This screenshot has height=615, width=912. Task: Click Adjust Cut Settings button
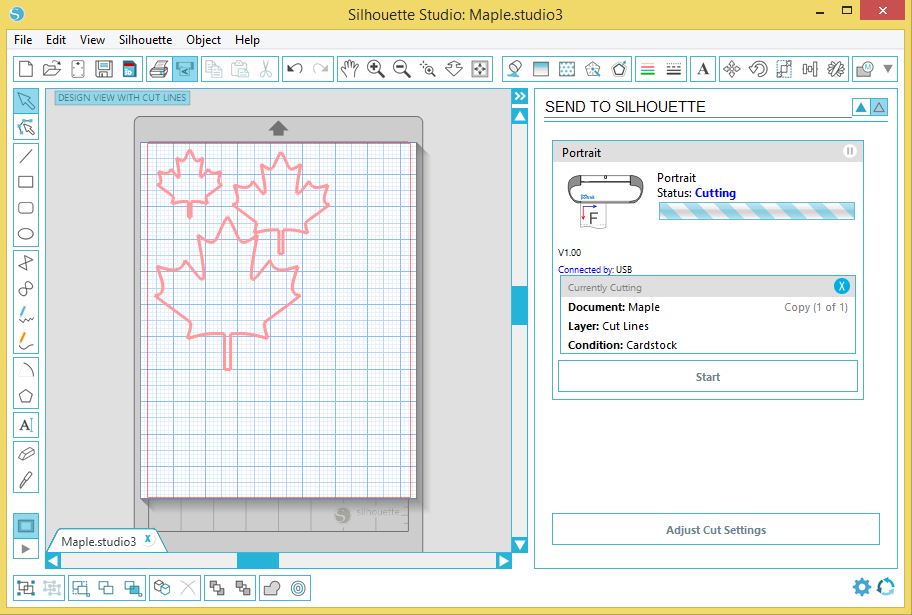tap(716, 529)
